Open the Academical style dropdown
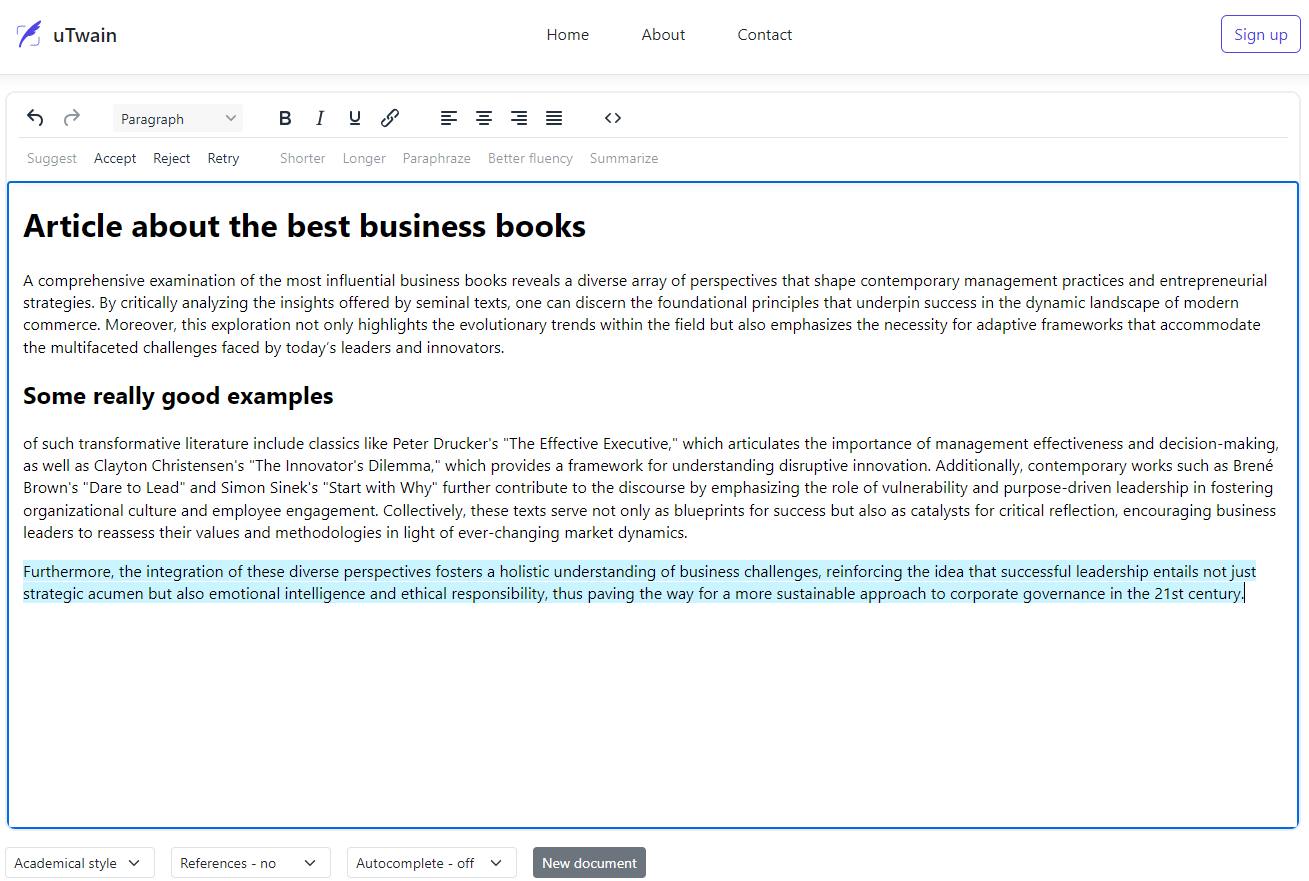 pos(80,863)
